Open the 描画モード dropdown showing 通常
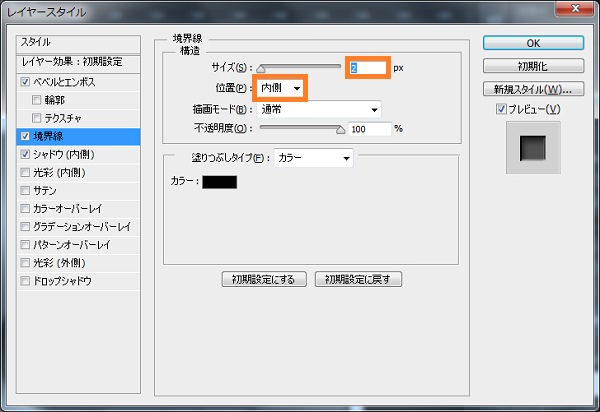This screenshot has height=412, width=600. click(x=319, y=110)
